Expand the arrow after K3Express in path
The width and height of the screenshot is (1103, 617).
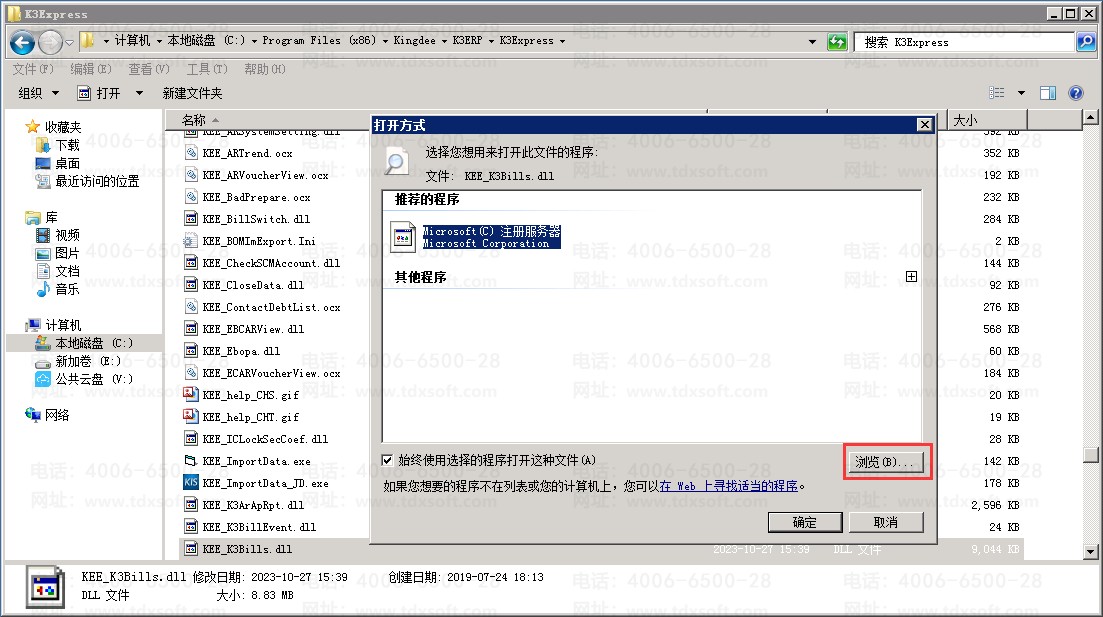pos(562,41)
